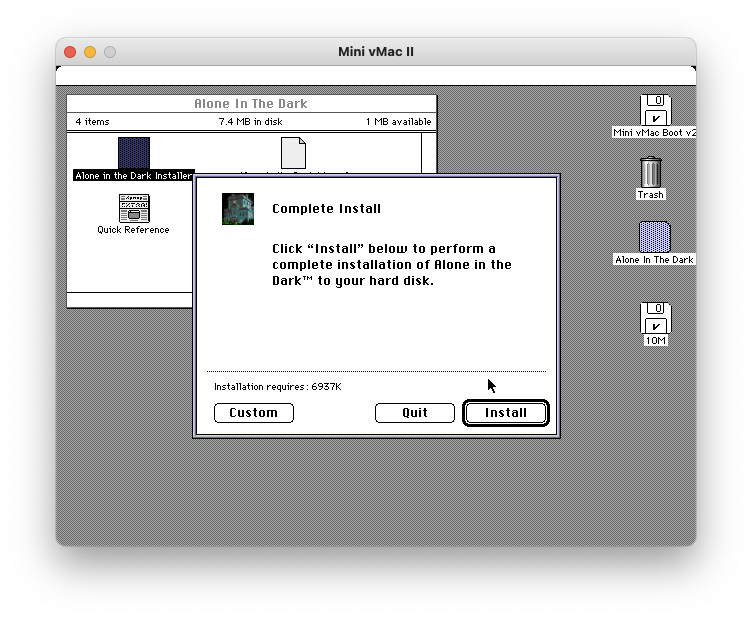The height and width of the screenshot is (620, 752).
Task: Click the Quit button in installer dialog
Action: (x=414, y=413)
